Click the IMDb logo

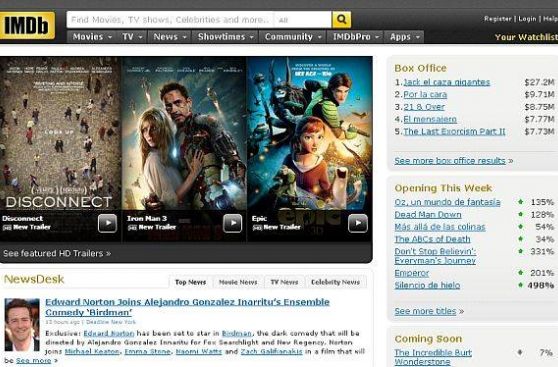tap(27, 25)
